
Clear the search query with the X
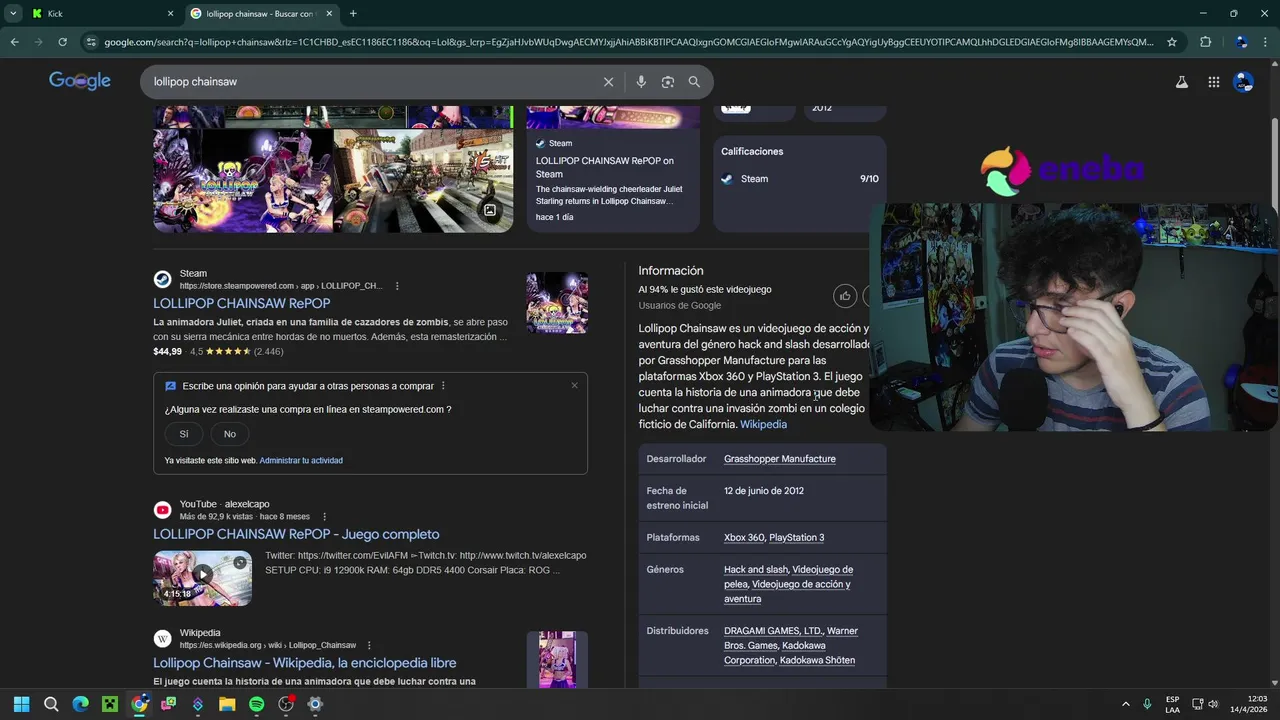(x=608, y=82)
